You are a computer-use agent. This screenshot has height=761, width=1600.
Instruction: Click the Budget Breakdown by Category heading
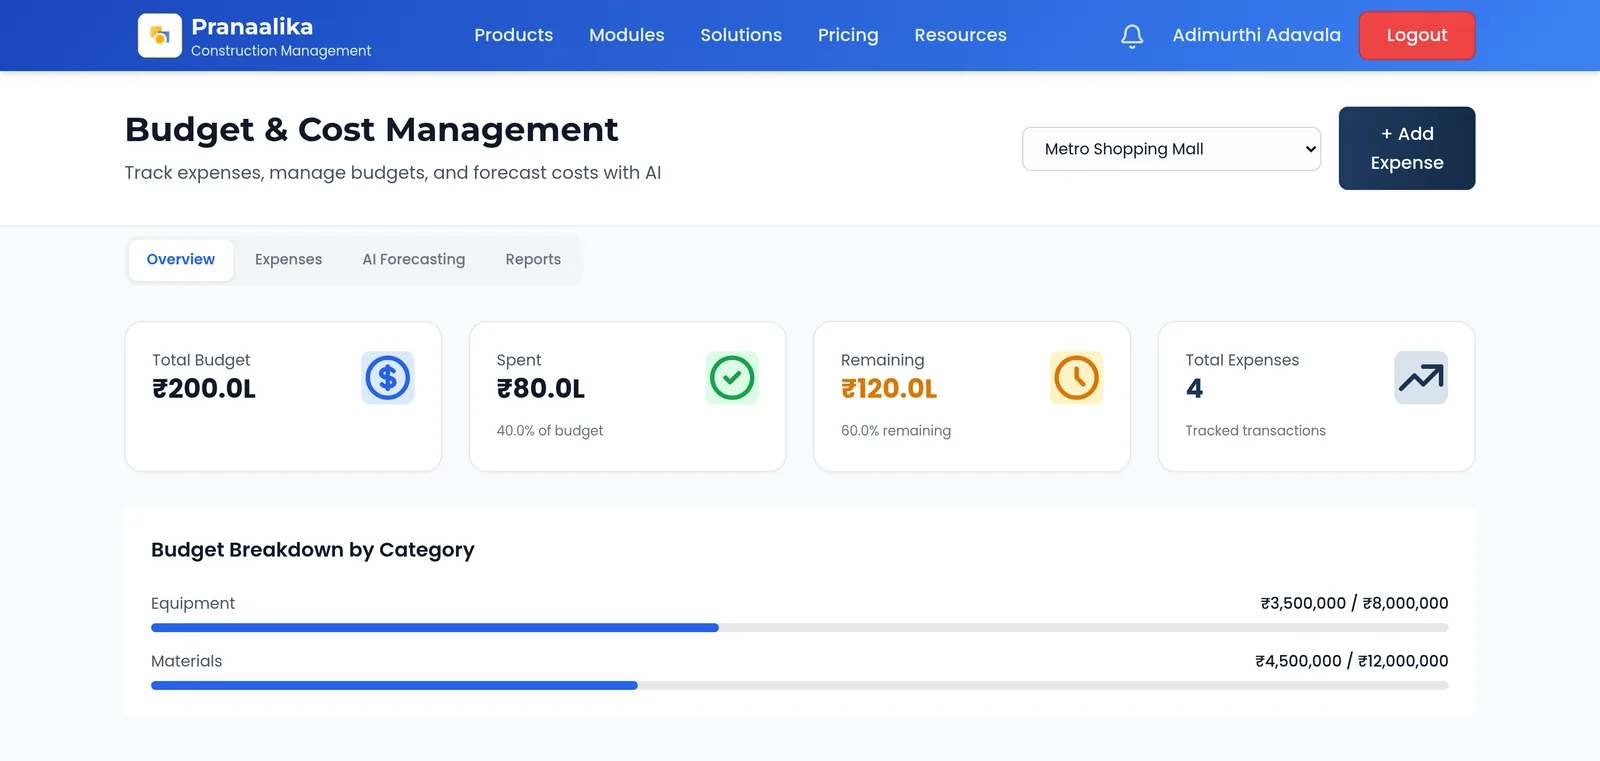pyautogui.click(x=313, y=550)
